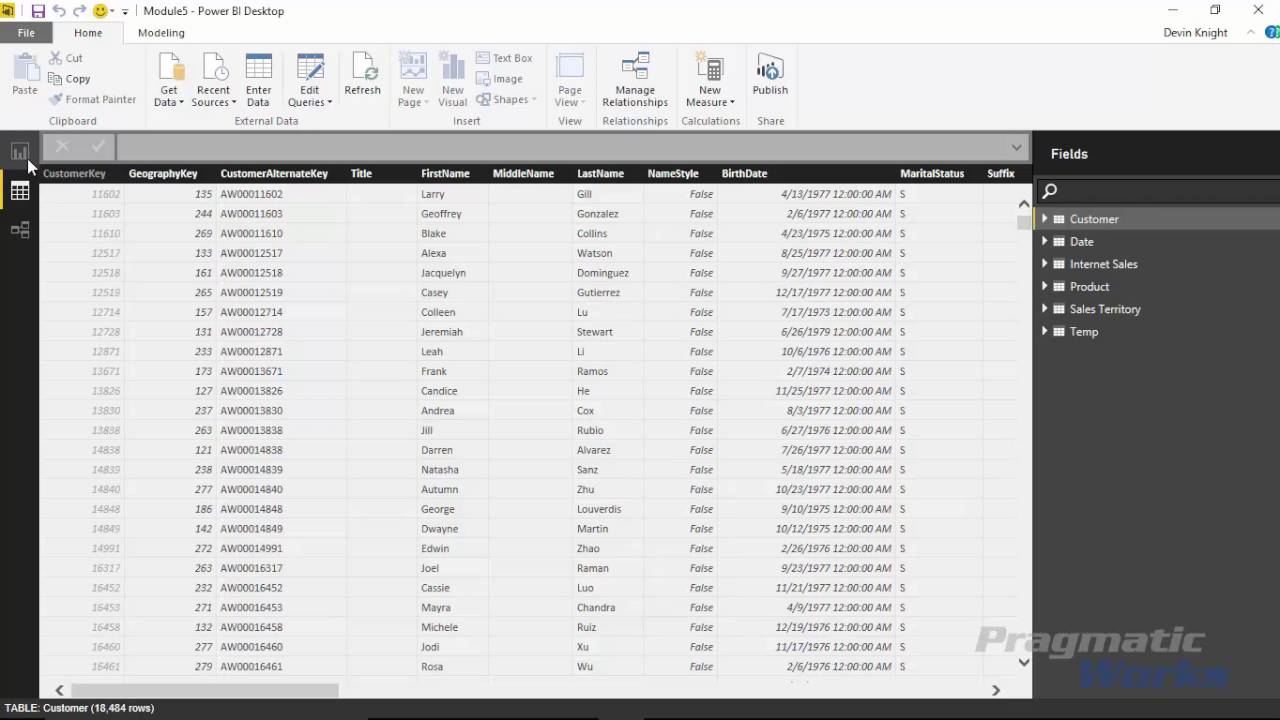1280x720 pixels.
Task: Select the Home ribbon tab
Action: click(x=88, y=33)
